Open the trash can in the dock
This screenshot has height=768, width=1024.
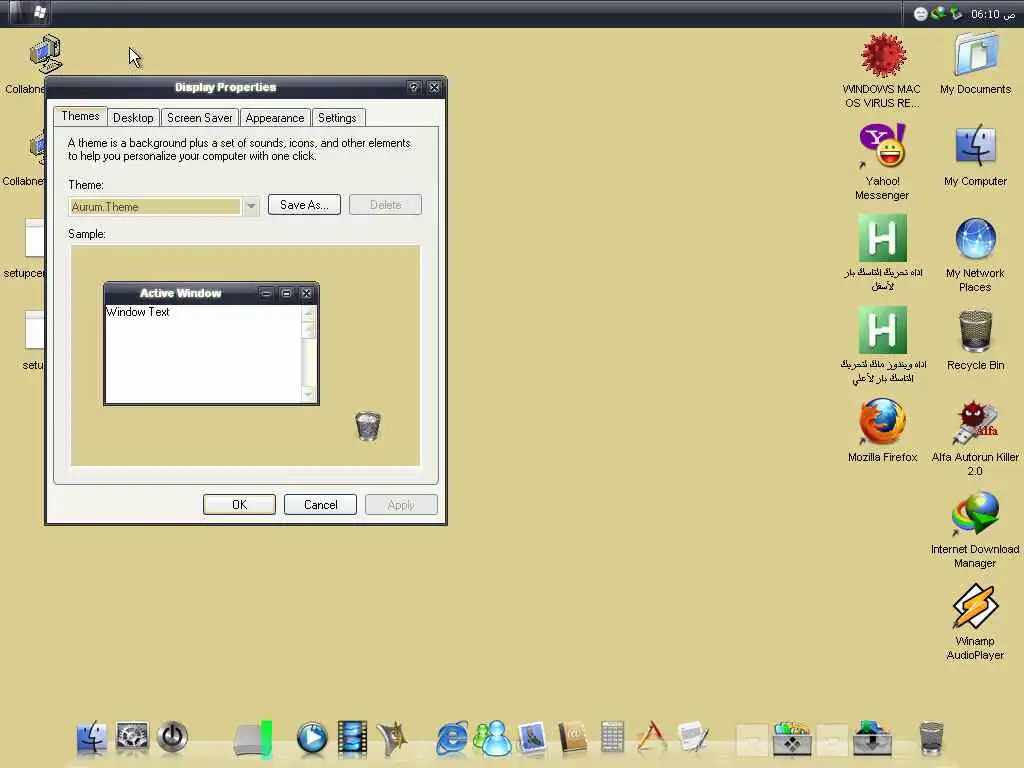click(931, 739)
